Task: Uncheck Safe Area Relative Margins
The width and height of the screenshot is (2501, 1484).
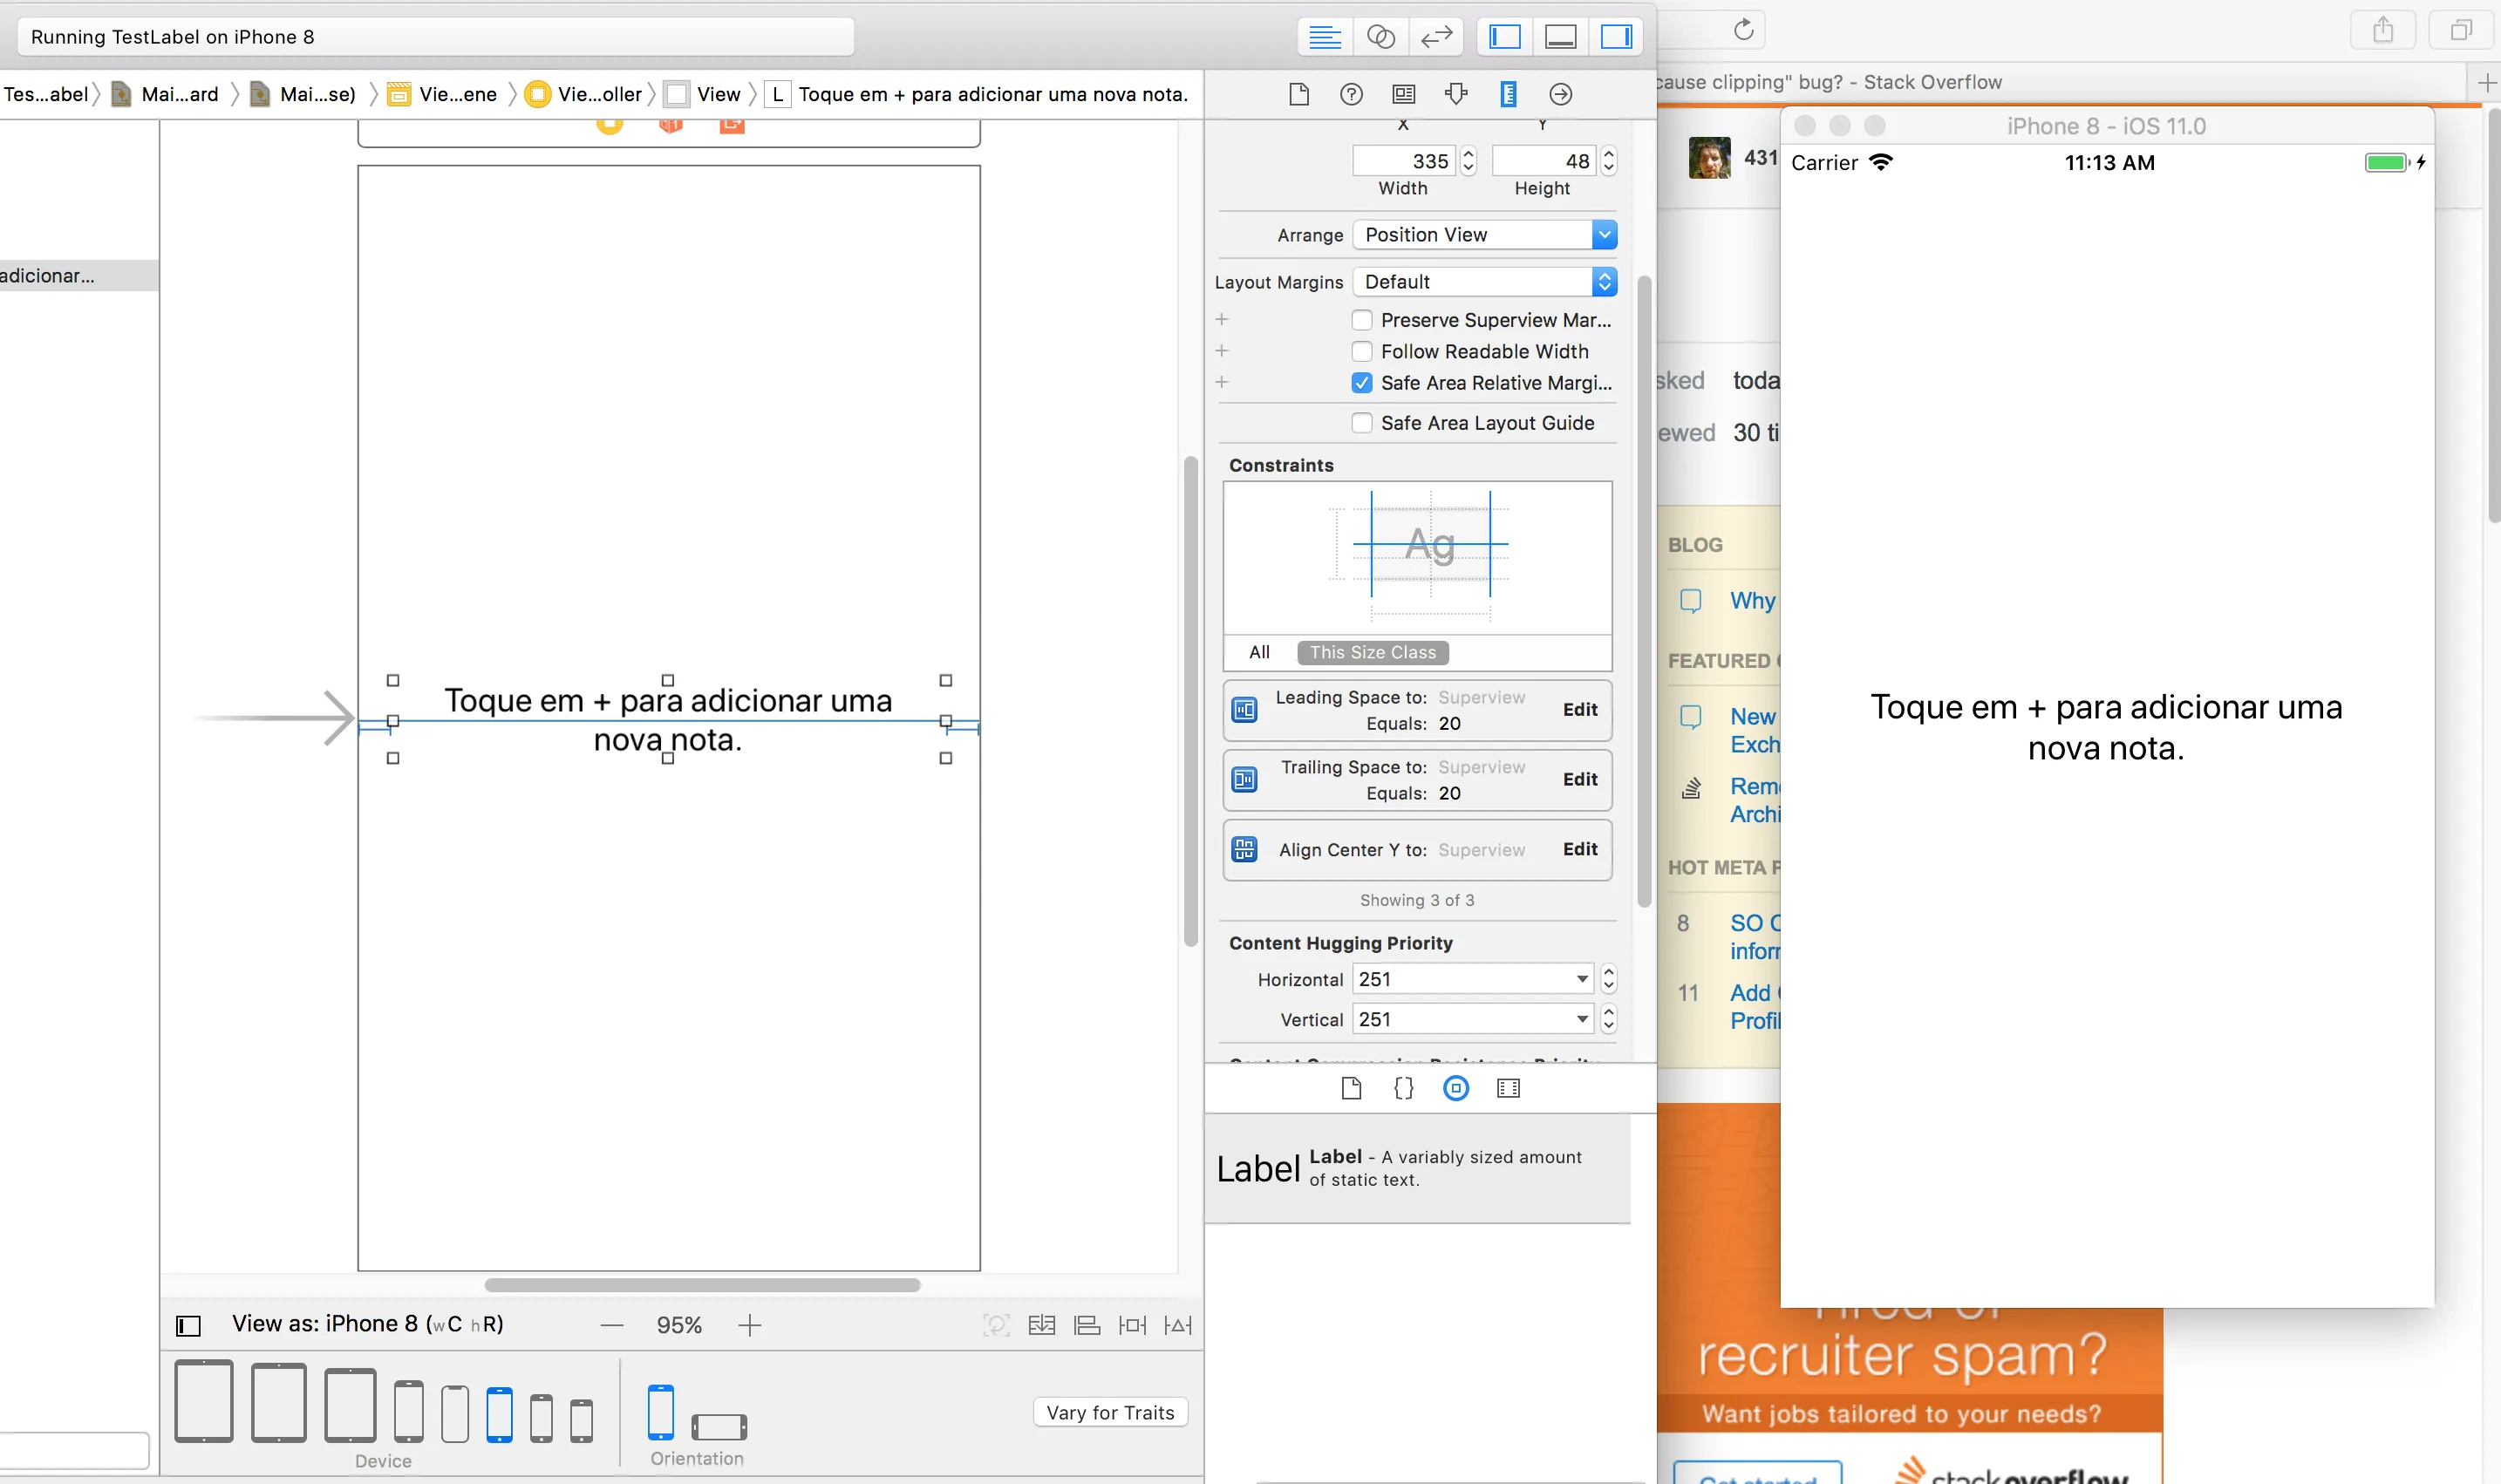Action: coord(1362,383)
